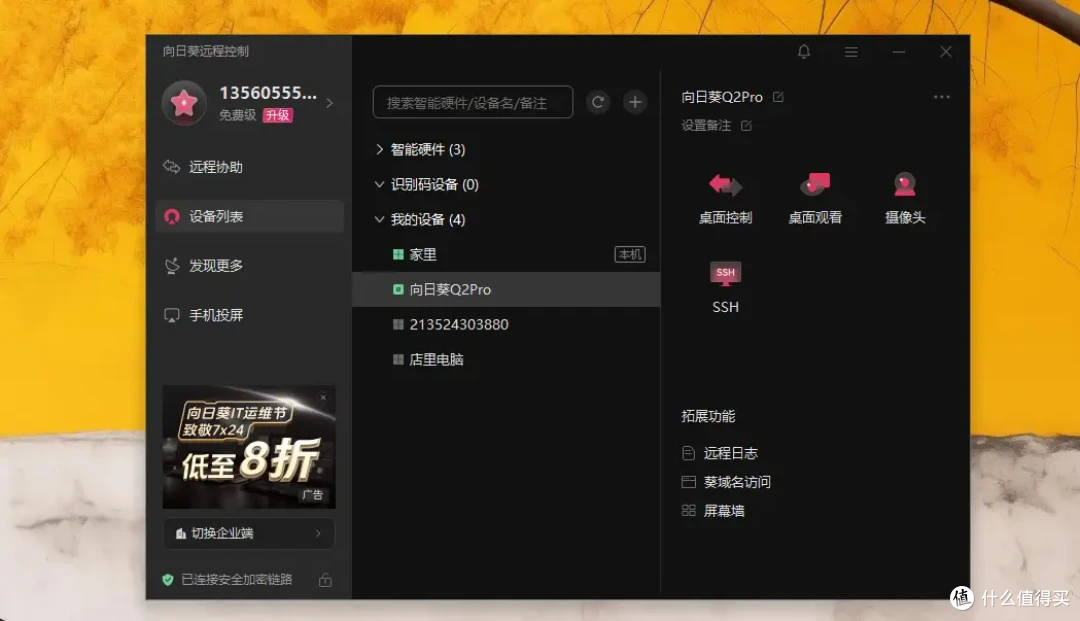Select 设备列表 in sidebar
The height and width of the screenshot is (621, 1080).
[249, 216]
